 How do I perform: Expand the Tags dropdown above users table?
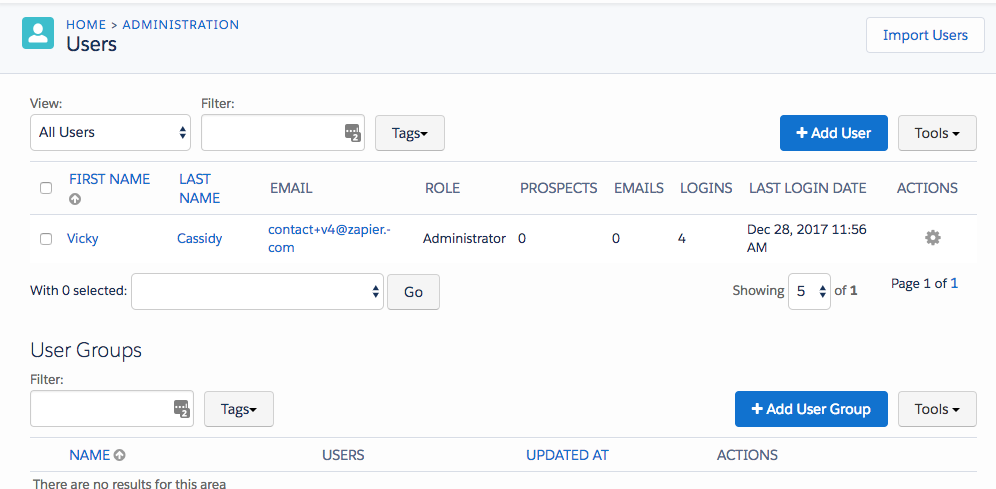[410, 133]
